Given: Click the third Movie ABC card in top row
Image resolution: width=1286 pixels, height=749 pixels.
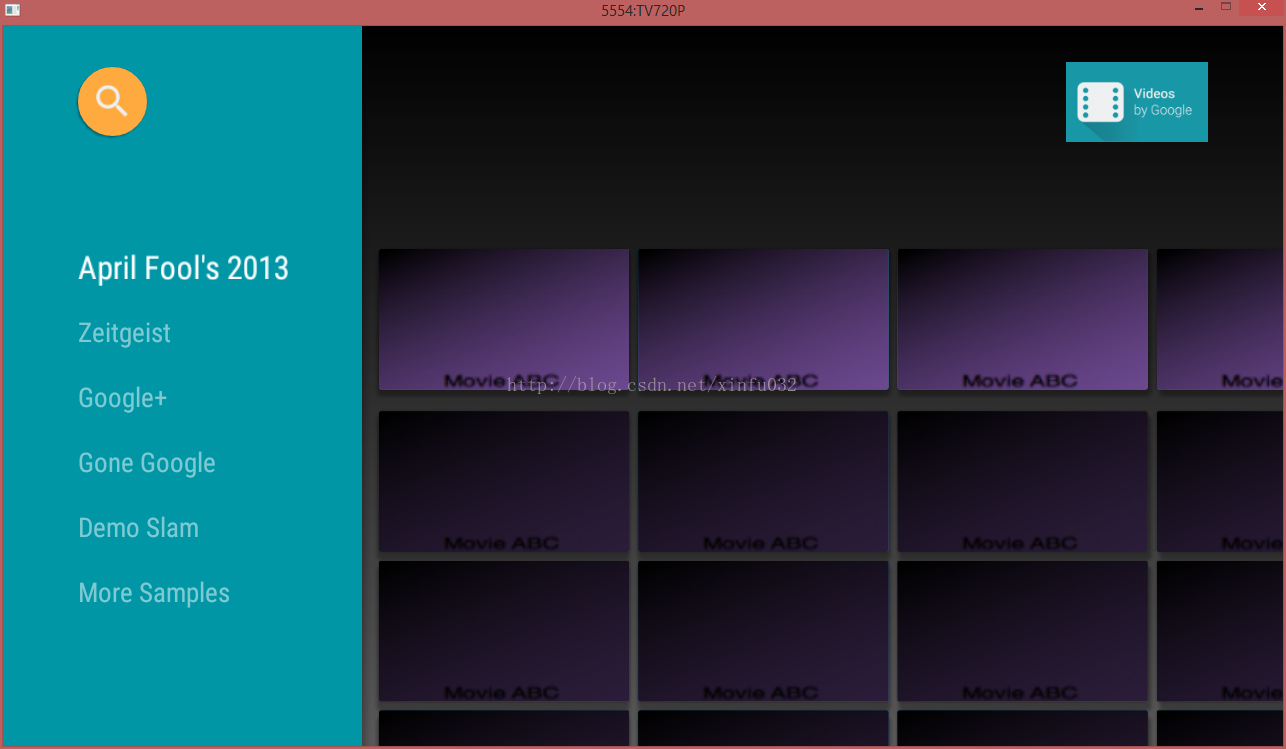Looking at the screenshot, I should pos(1022,319).
